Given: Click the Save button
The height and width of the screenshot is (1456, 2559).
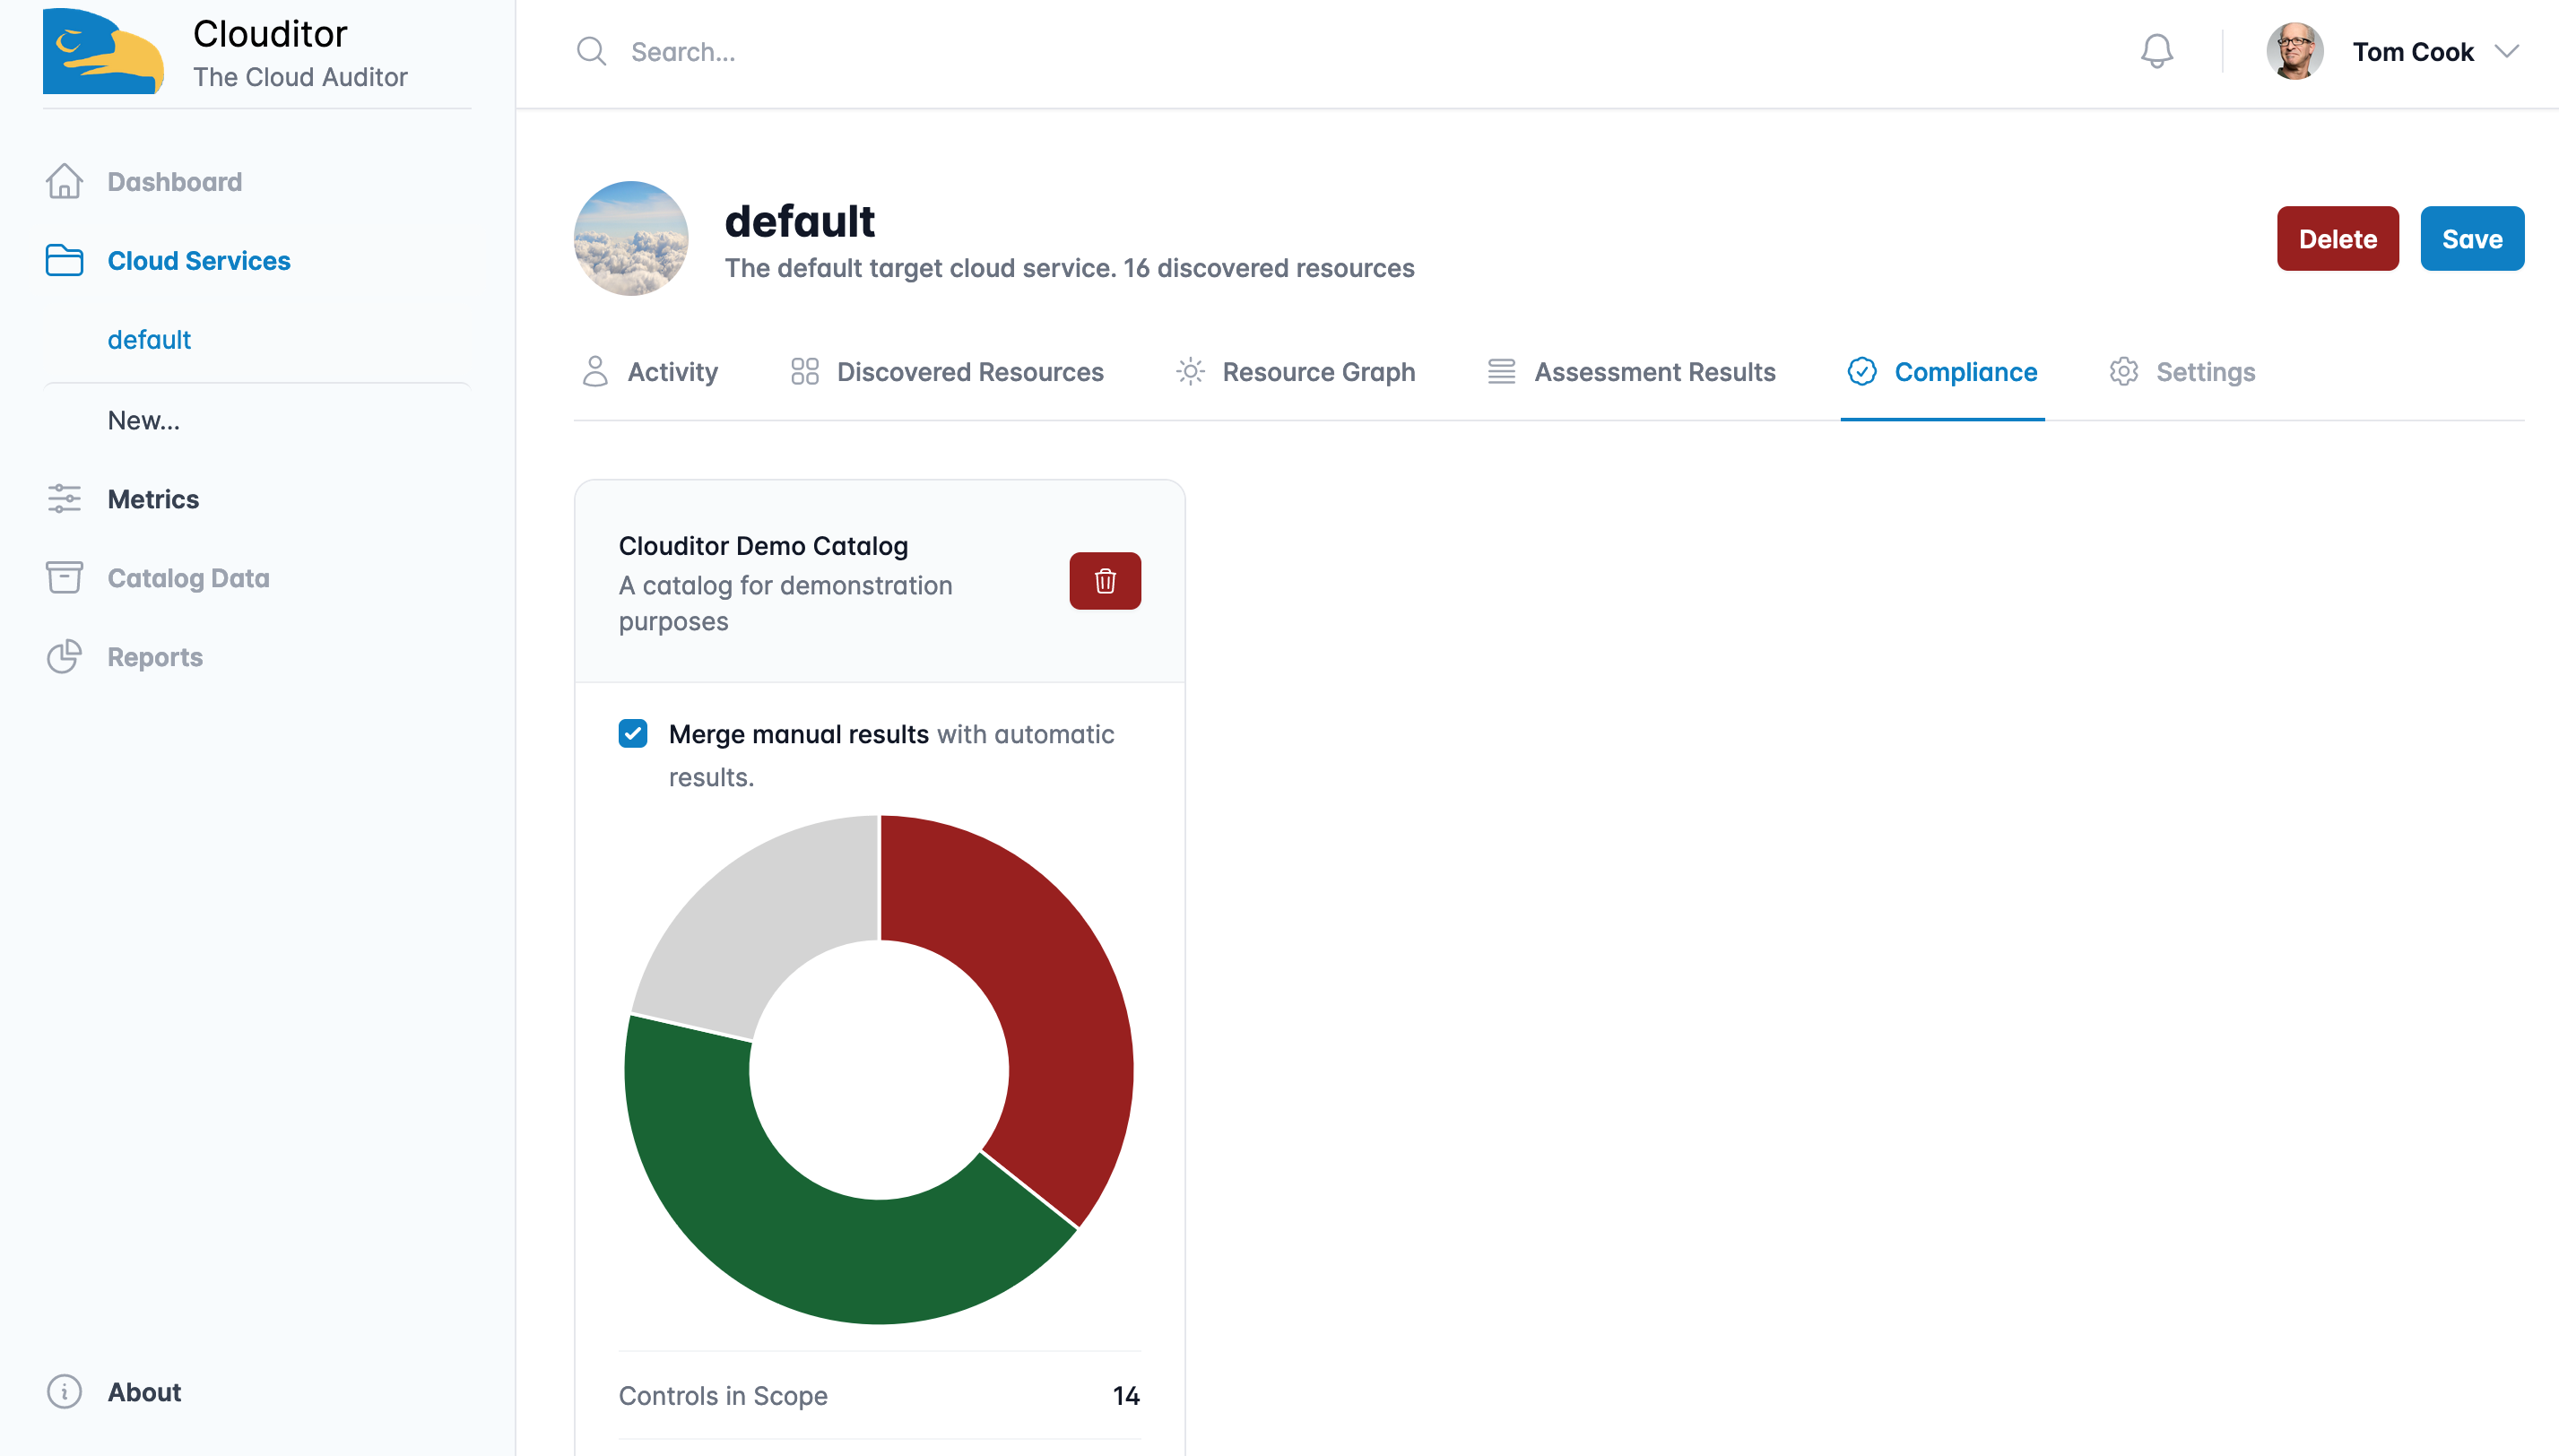Looking at the screenshot, I should coord(2471,239).
